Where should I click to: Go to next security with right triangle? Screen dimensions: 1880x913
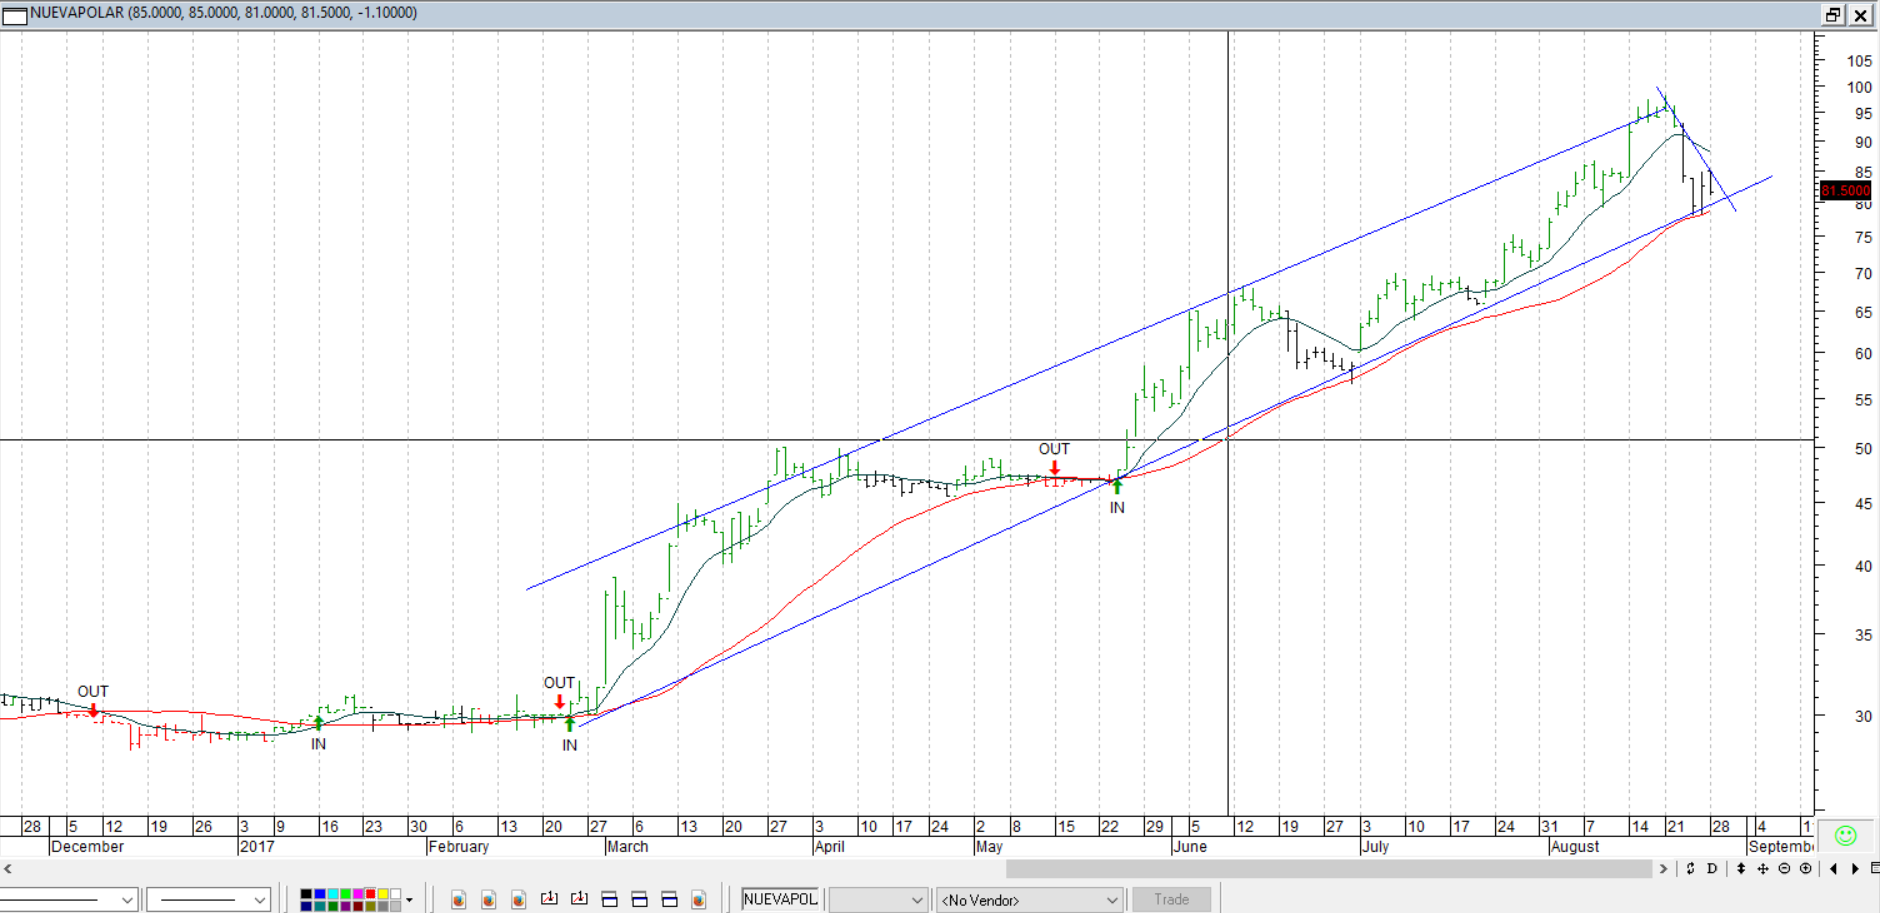tap(1855, 869)
